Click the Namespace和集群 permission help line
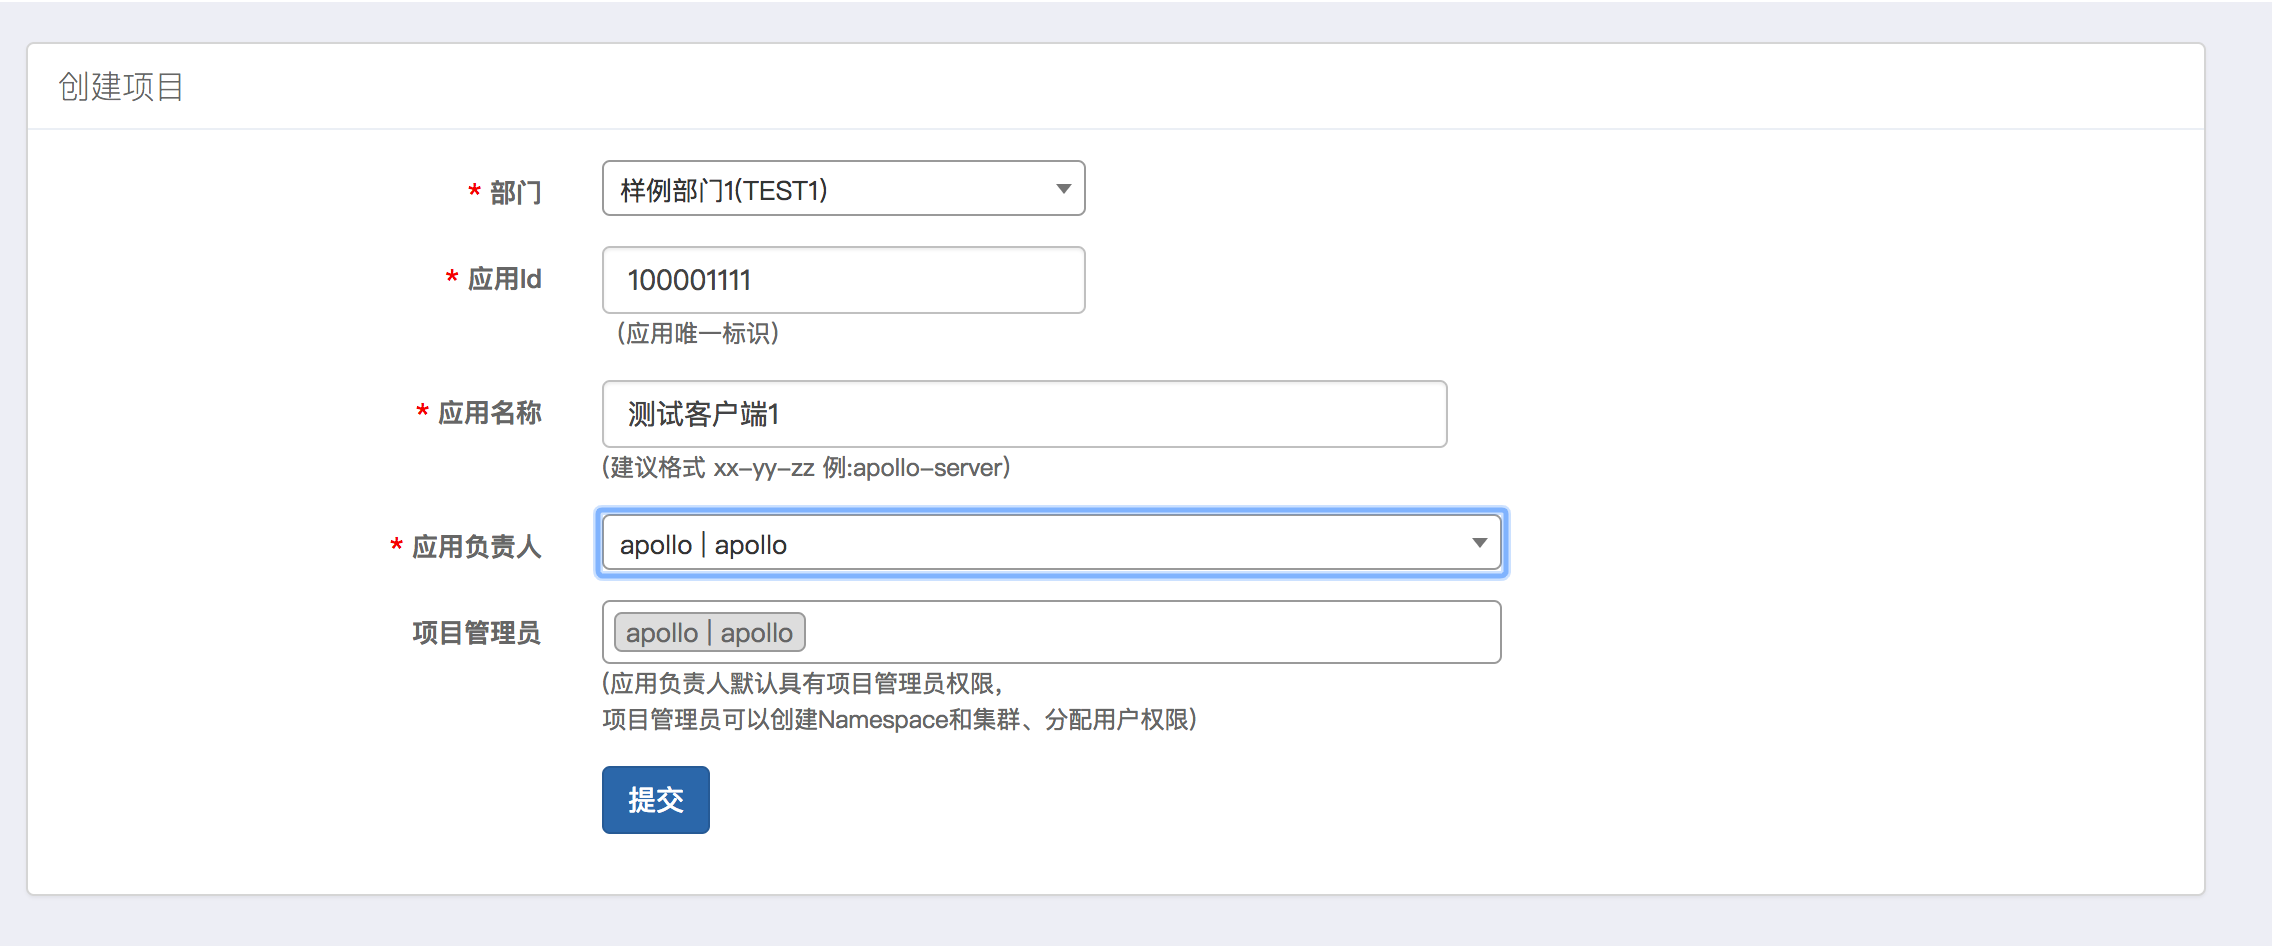 pyautogui.click(x=898, y=720)
